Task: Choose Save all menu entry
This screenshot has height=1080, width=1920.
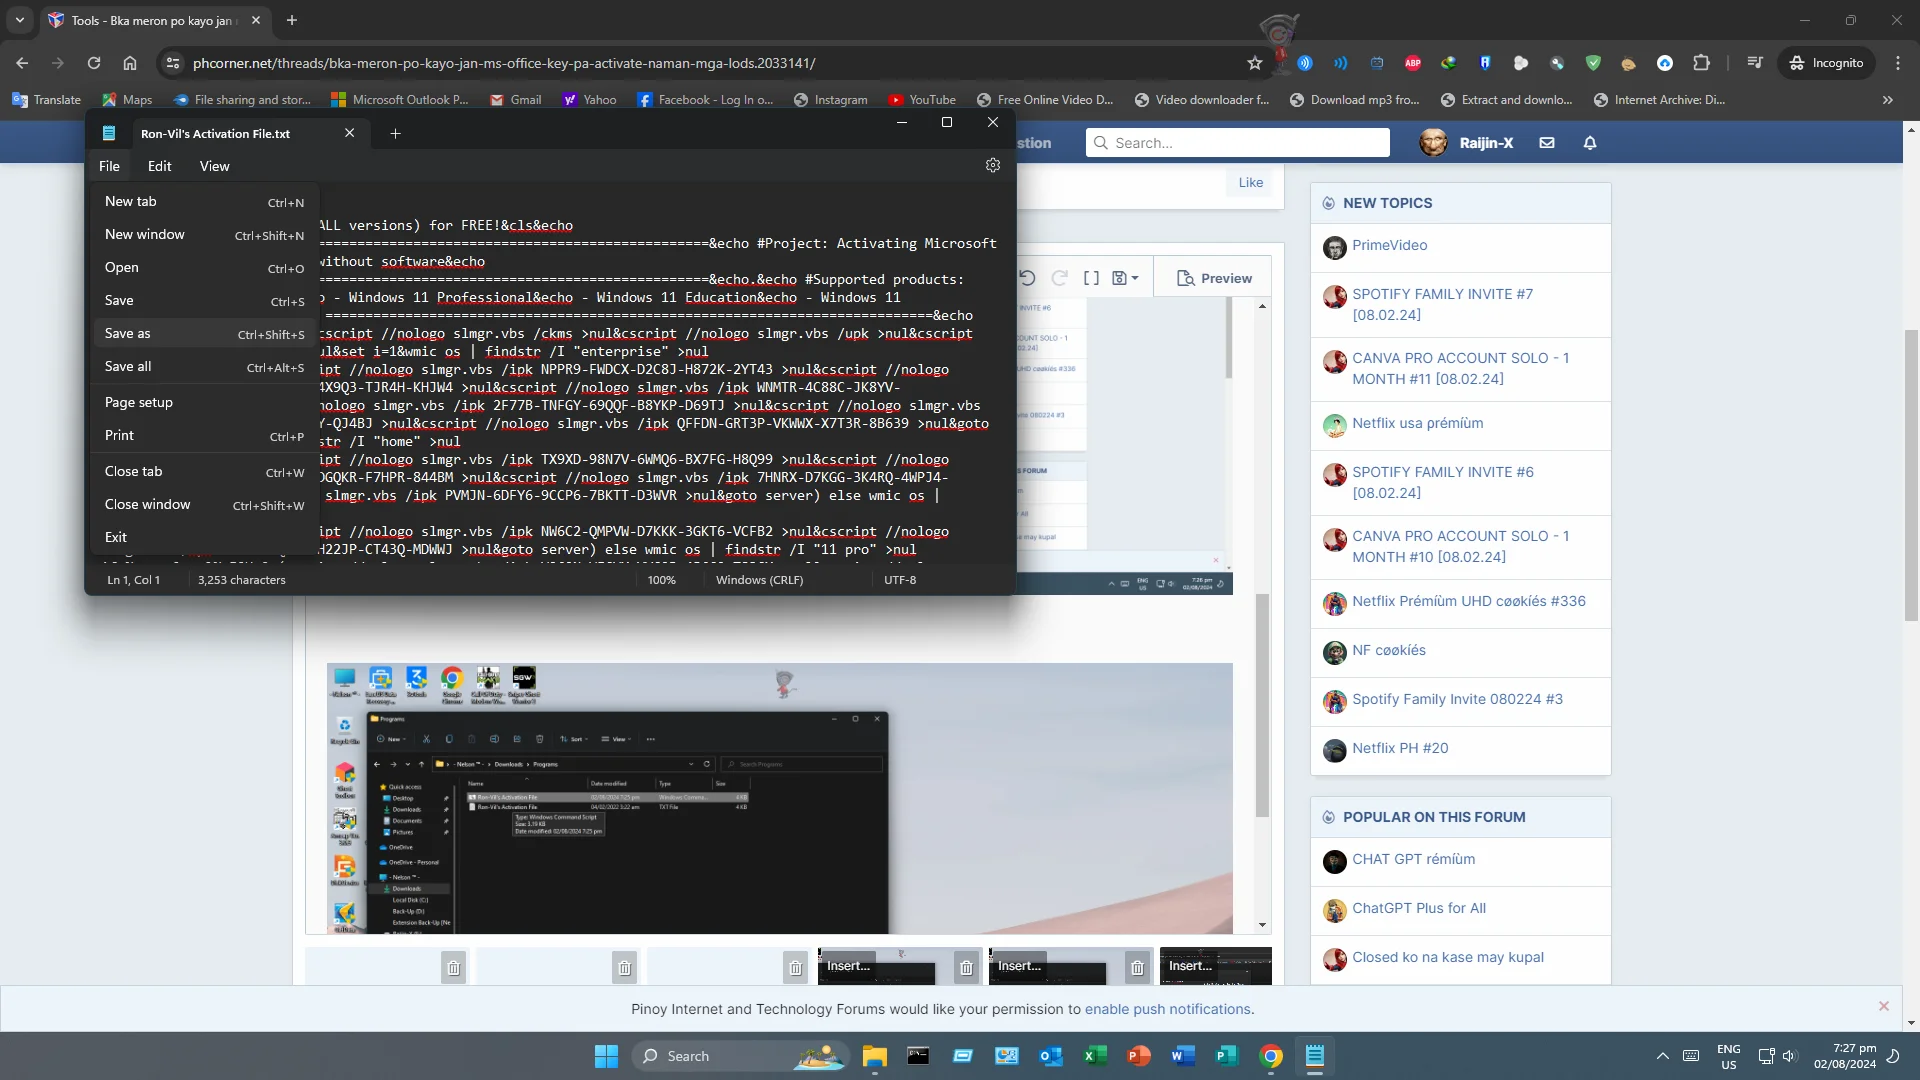Action: (205, 367)
